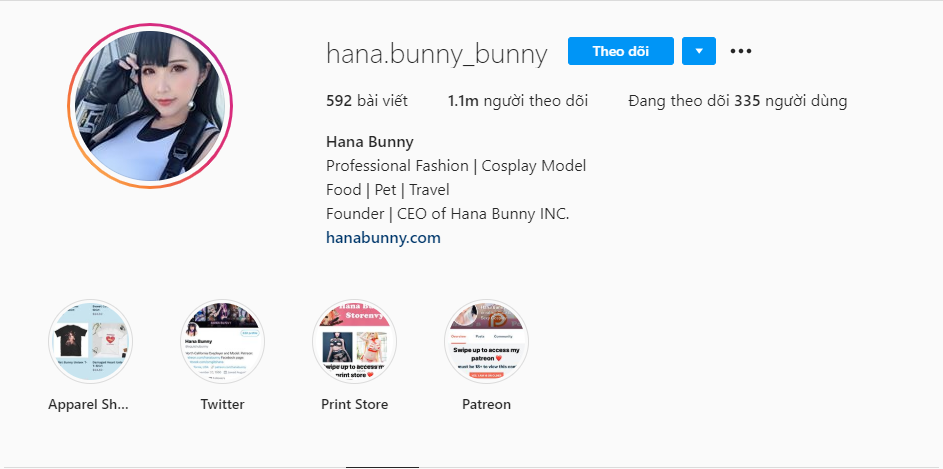Viewport: 943px width, 469px height.
Task: Click the Twitter highlight label
Action: click(x=223, y=404)
